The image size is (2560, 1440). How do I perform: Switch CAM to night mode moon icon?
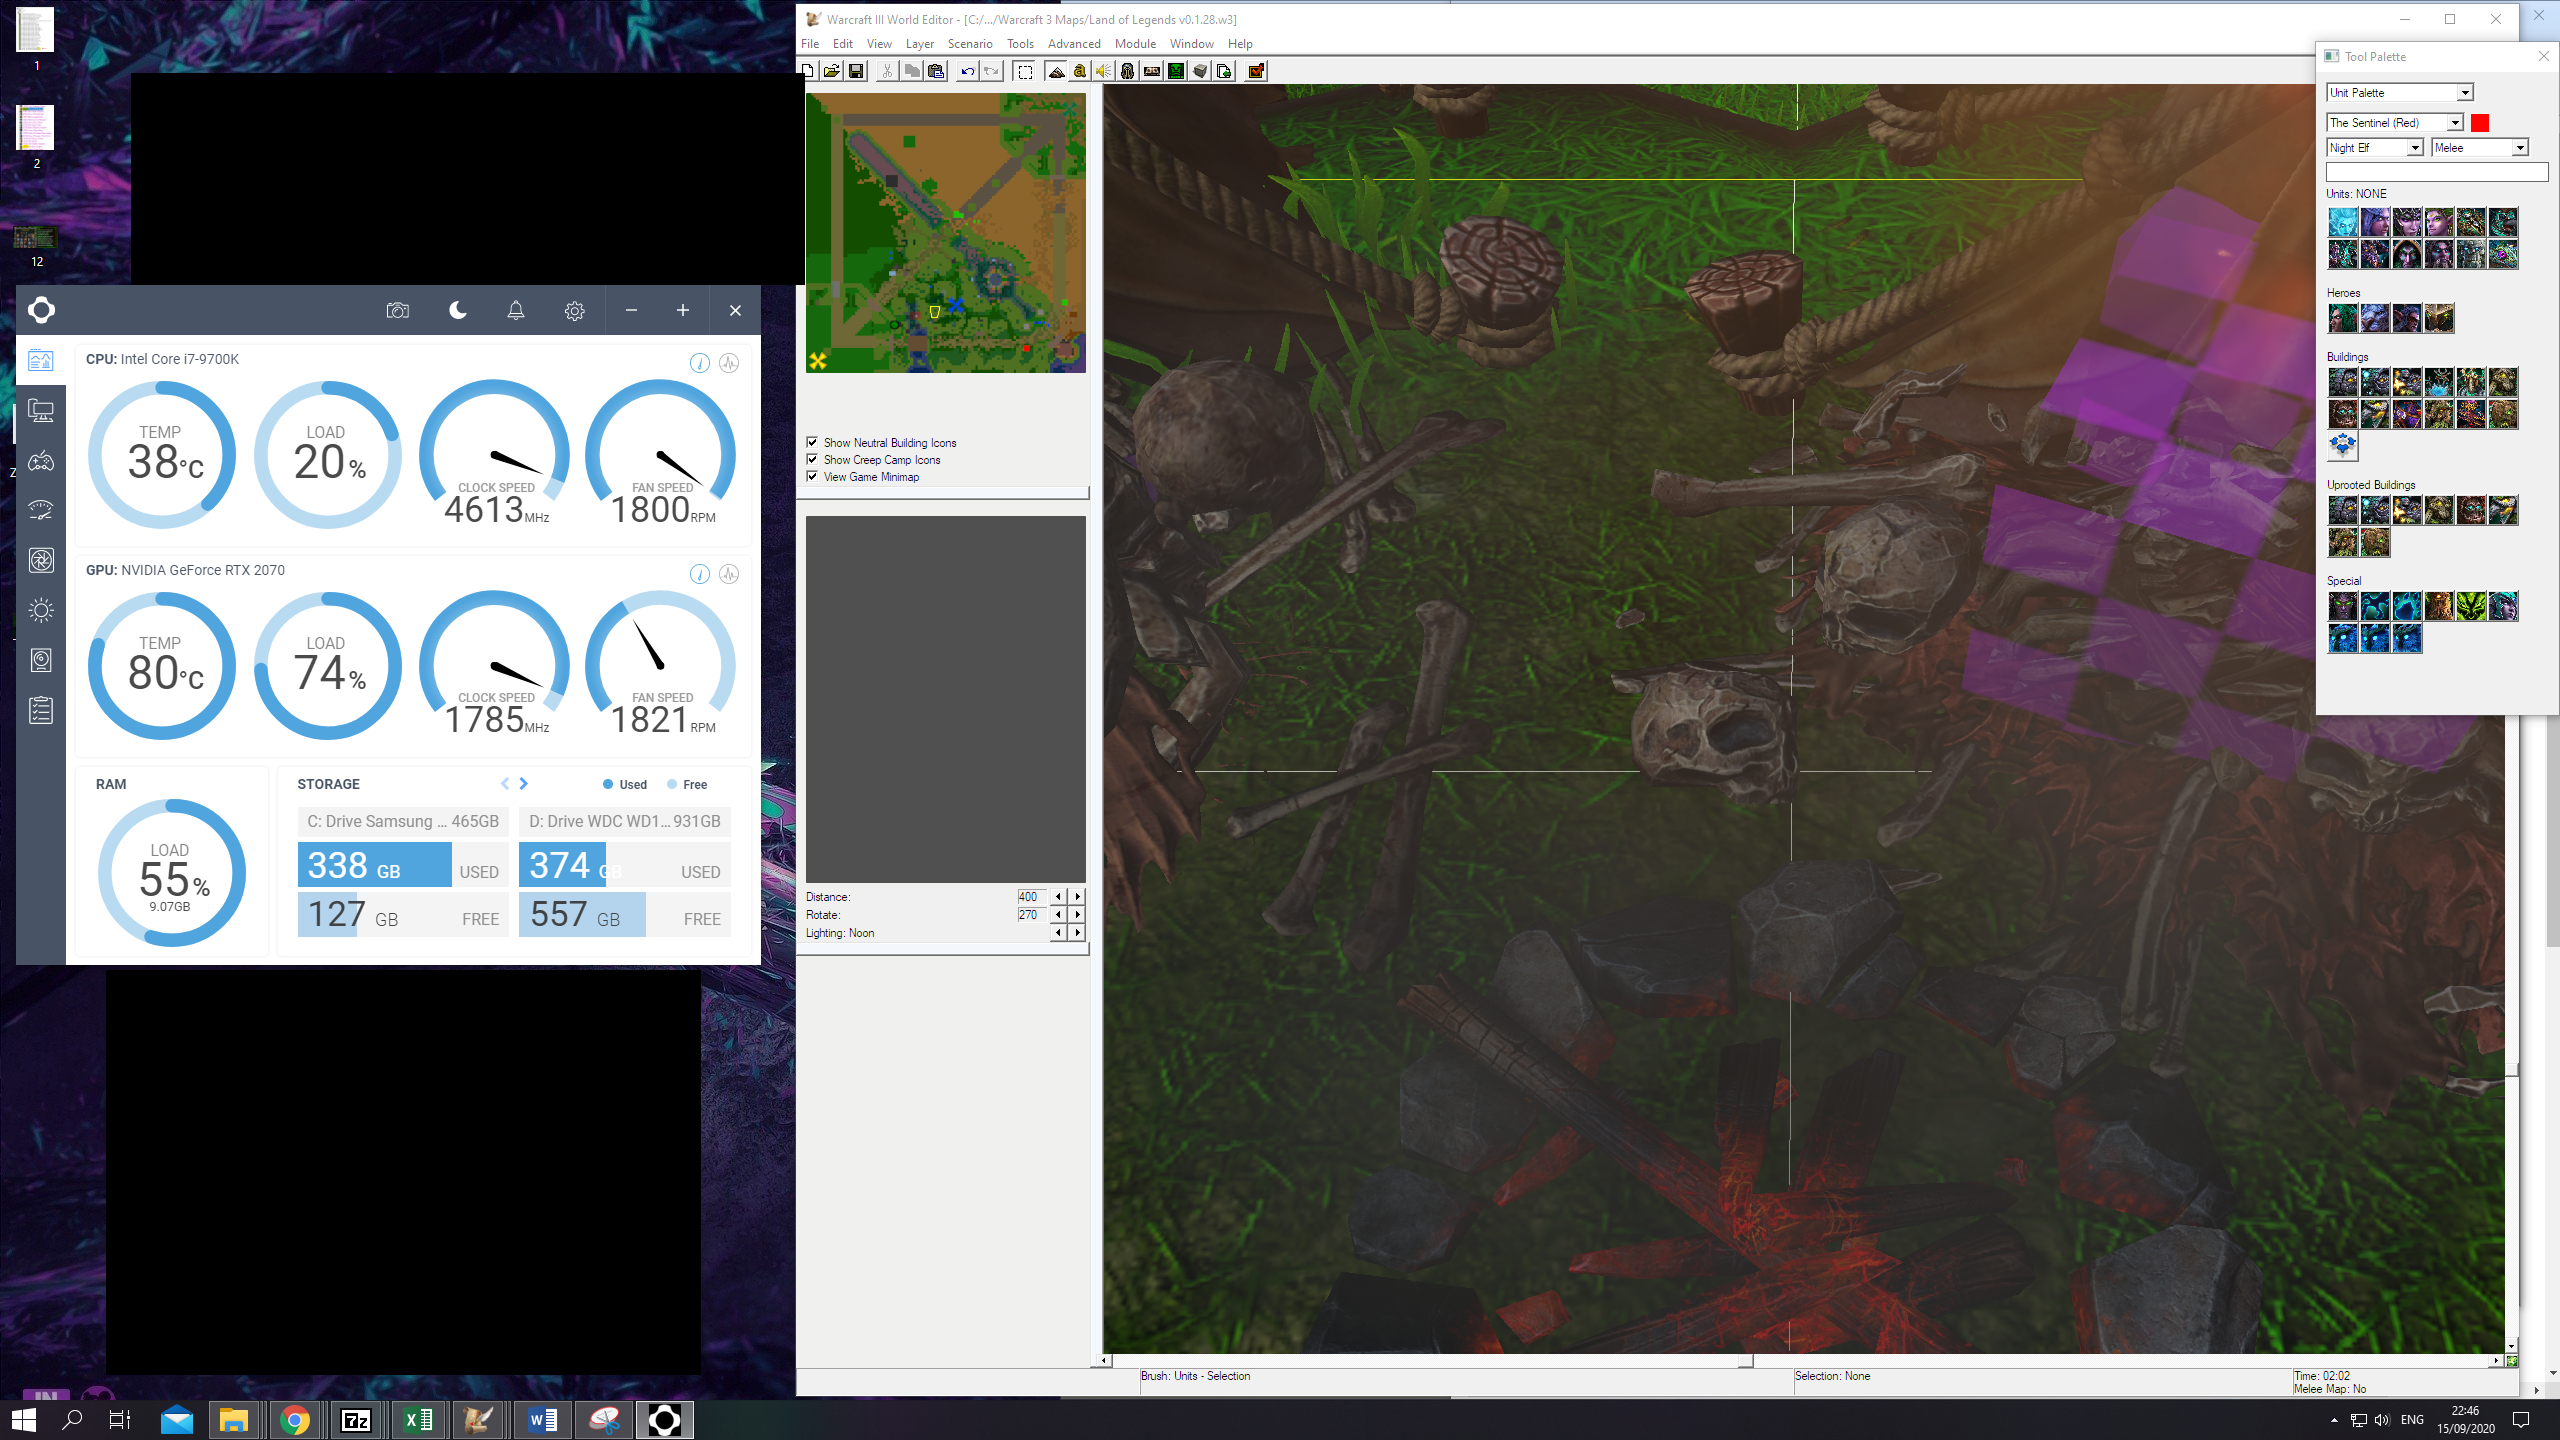tap(458, 311)
